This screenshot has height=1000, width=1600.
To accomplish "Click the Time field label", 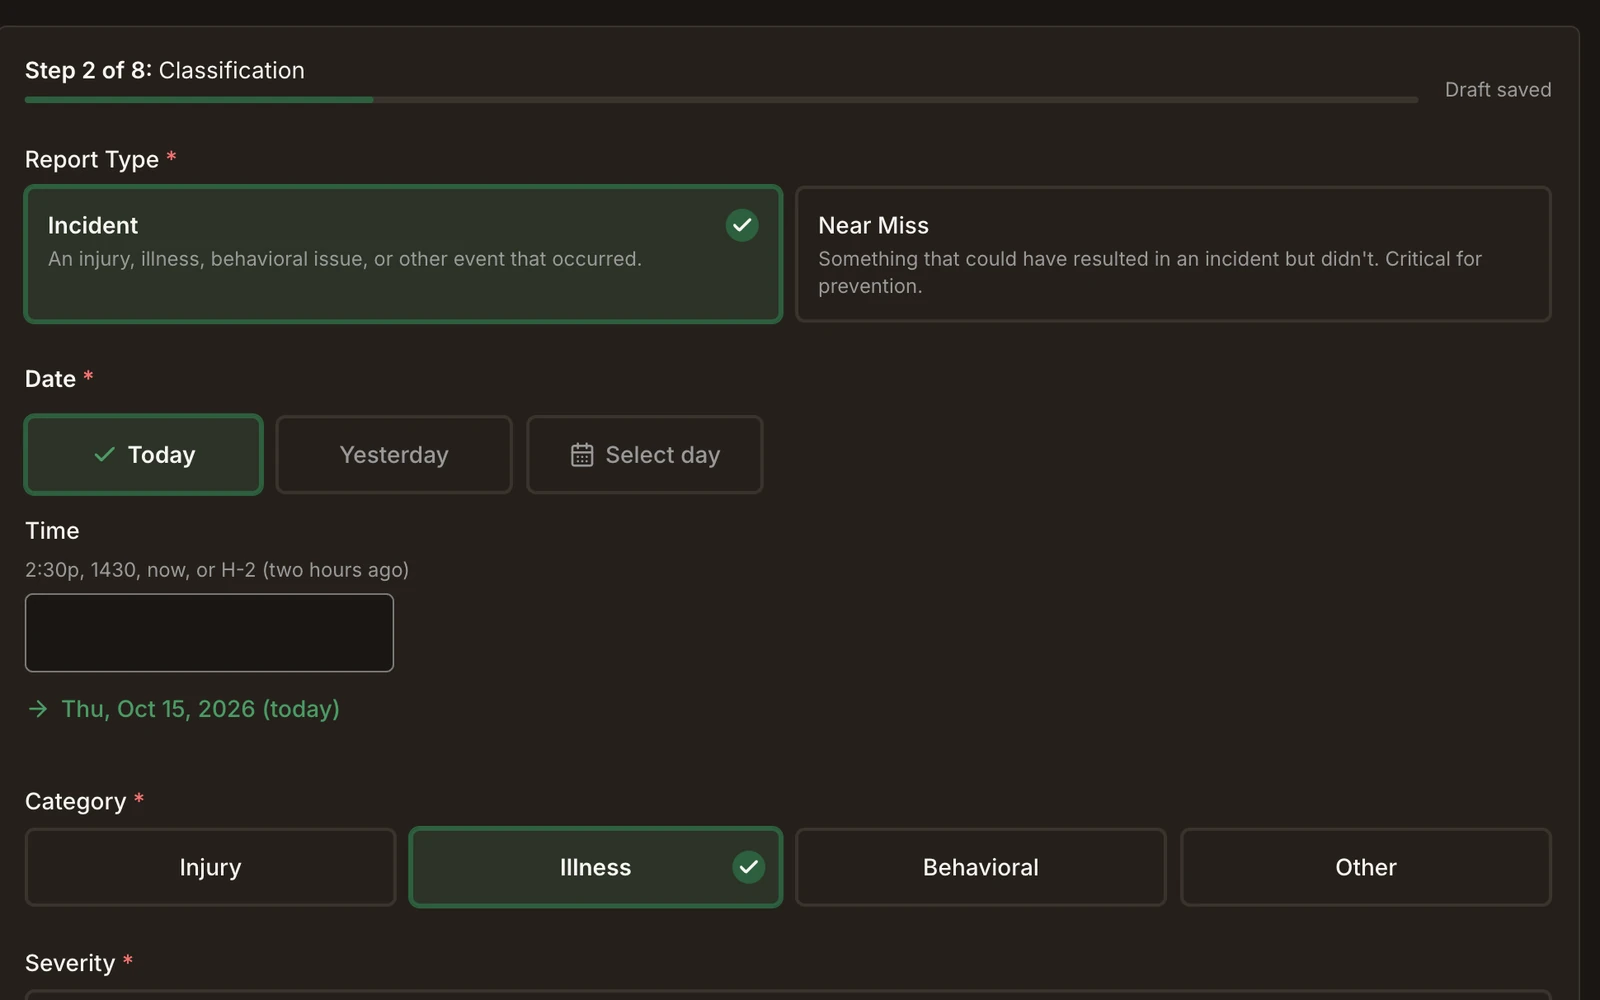I will click(x=52, y=531).
